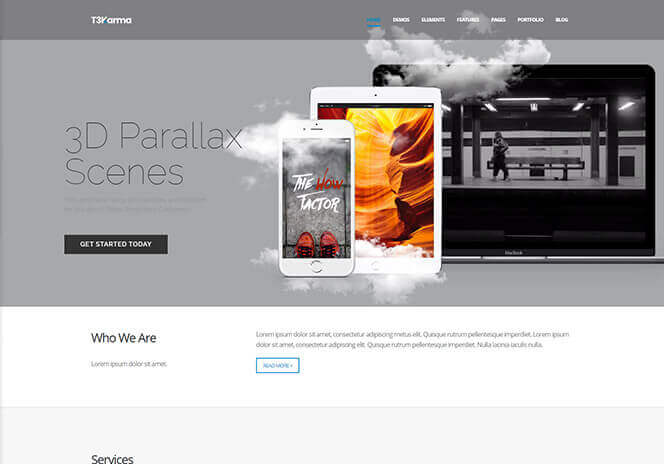This screenshot has height=464, width=664.
Task: Open the Home menu item
Action: [373, 20]
